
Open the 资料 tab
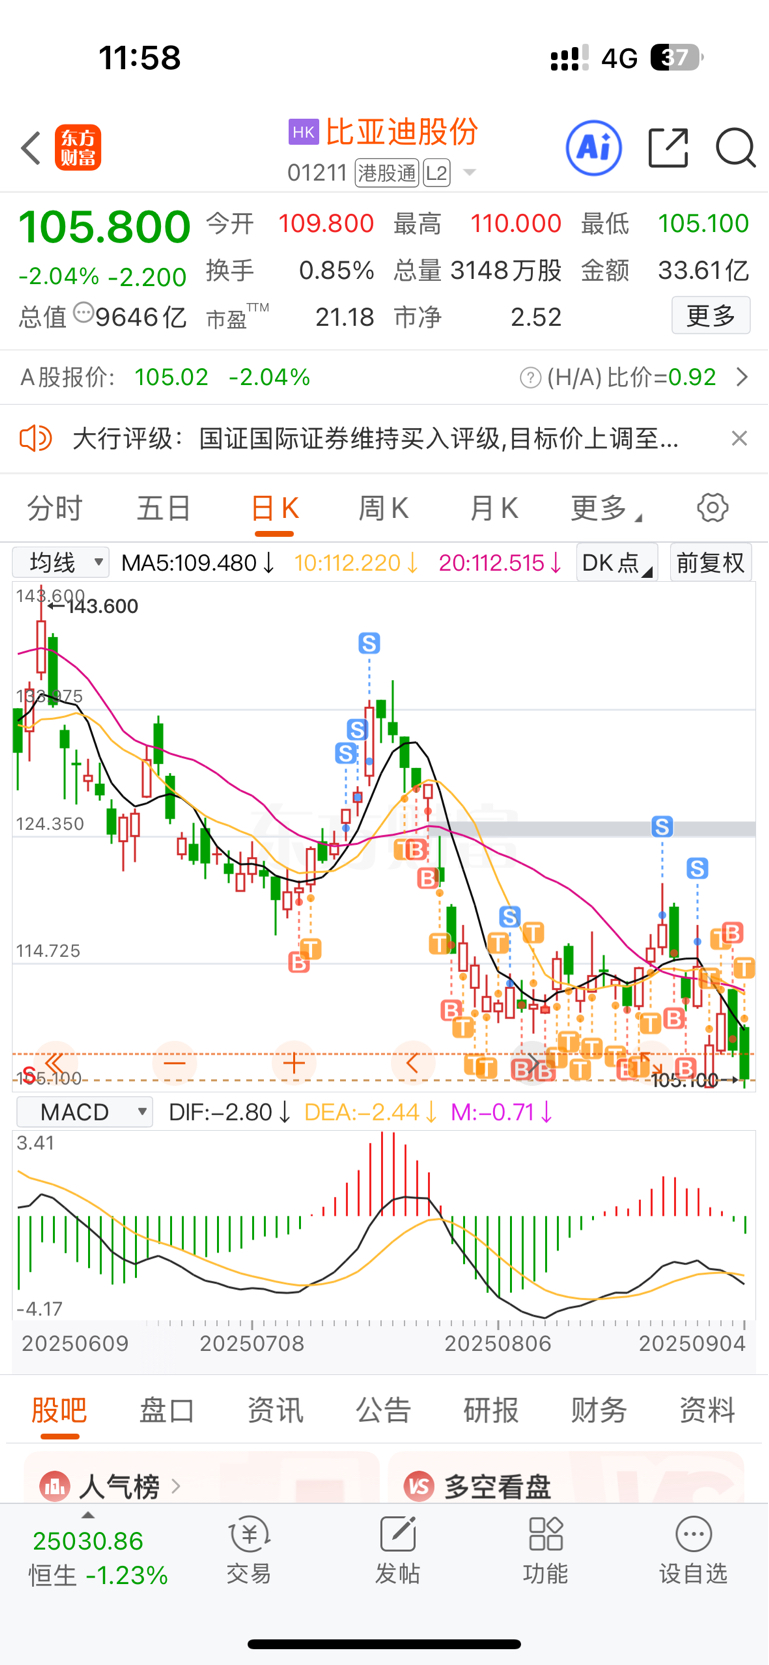point(707,1410)
